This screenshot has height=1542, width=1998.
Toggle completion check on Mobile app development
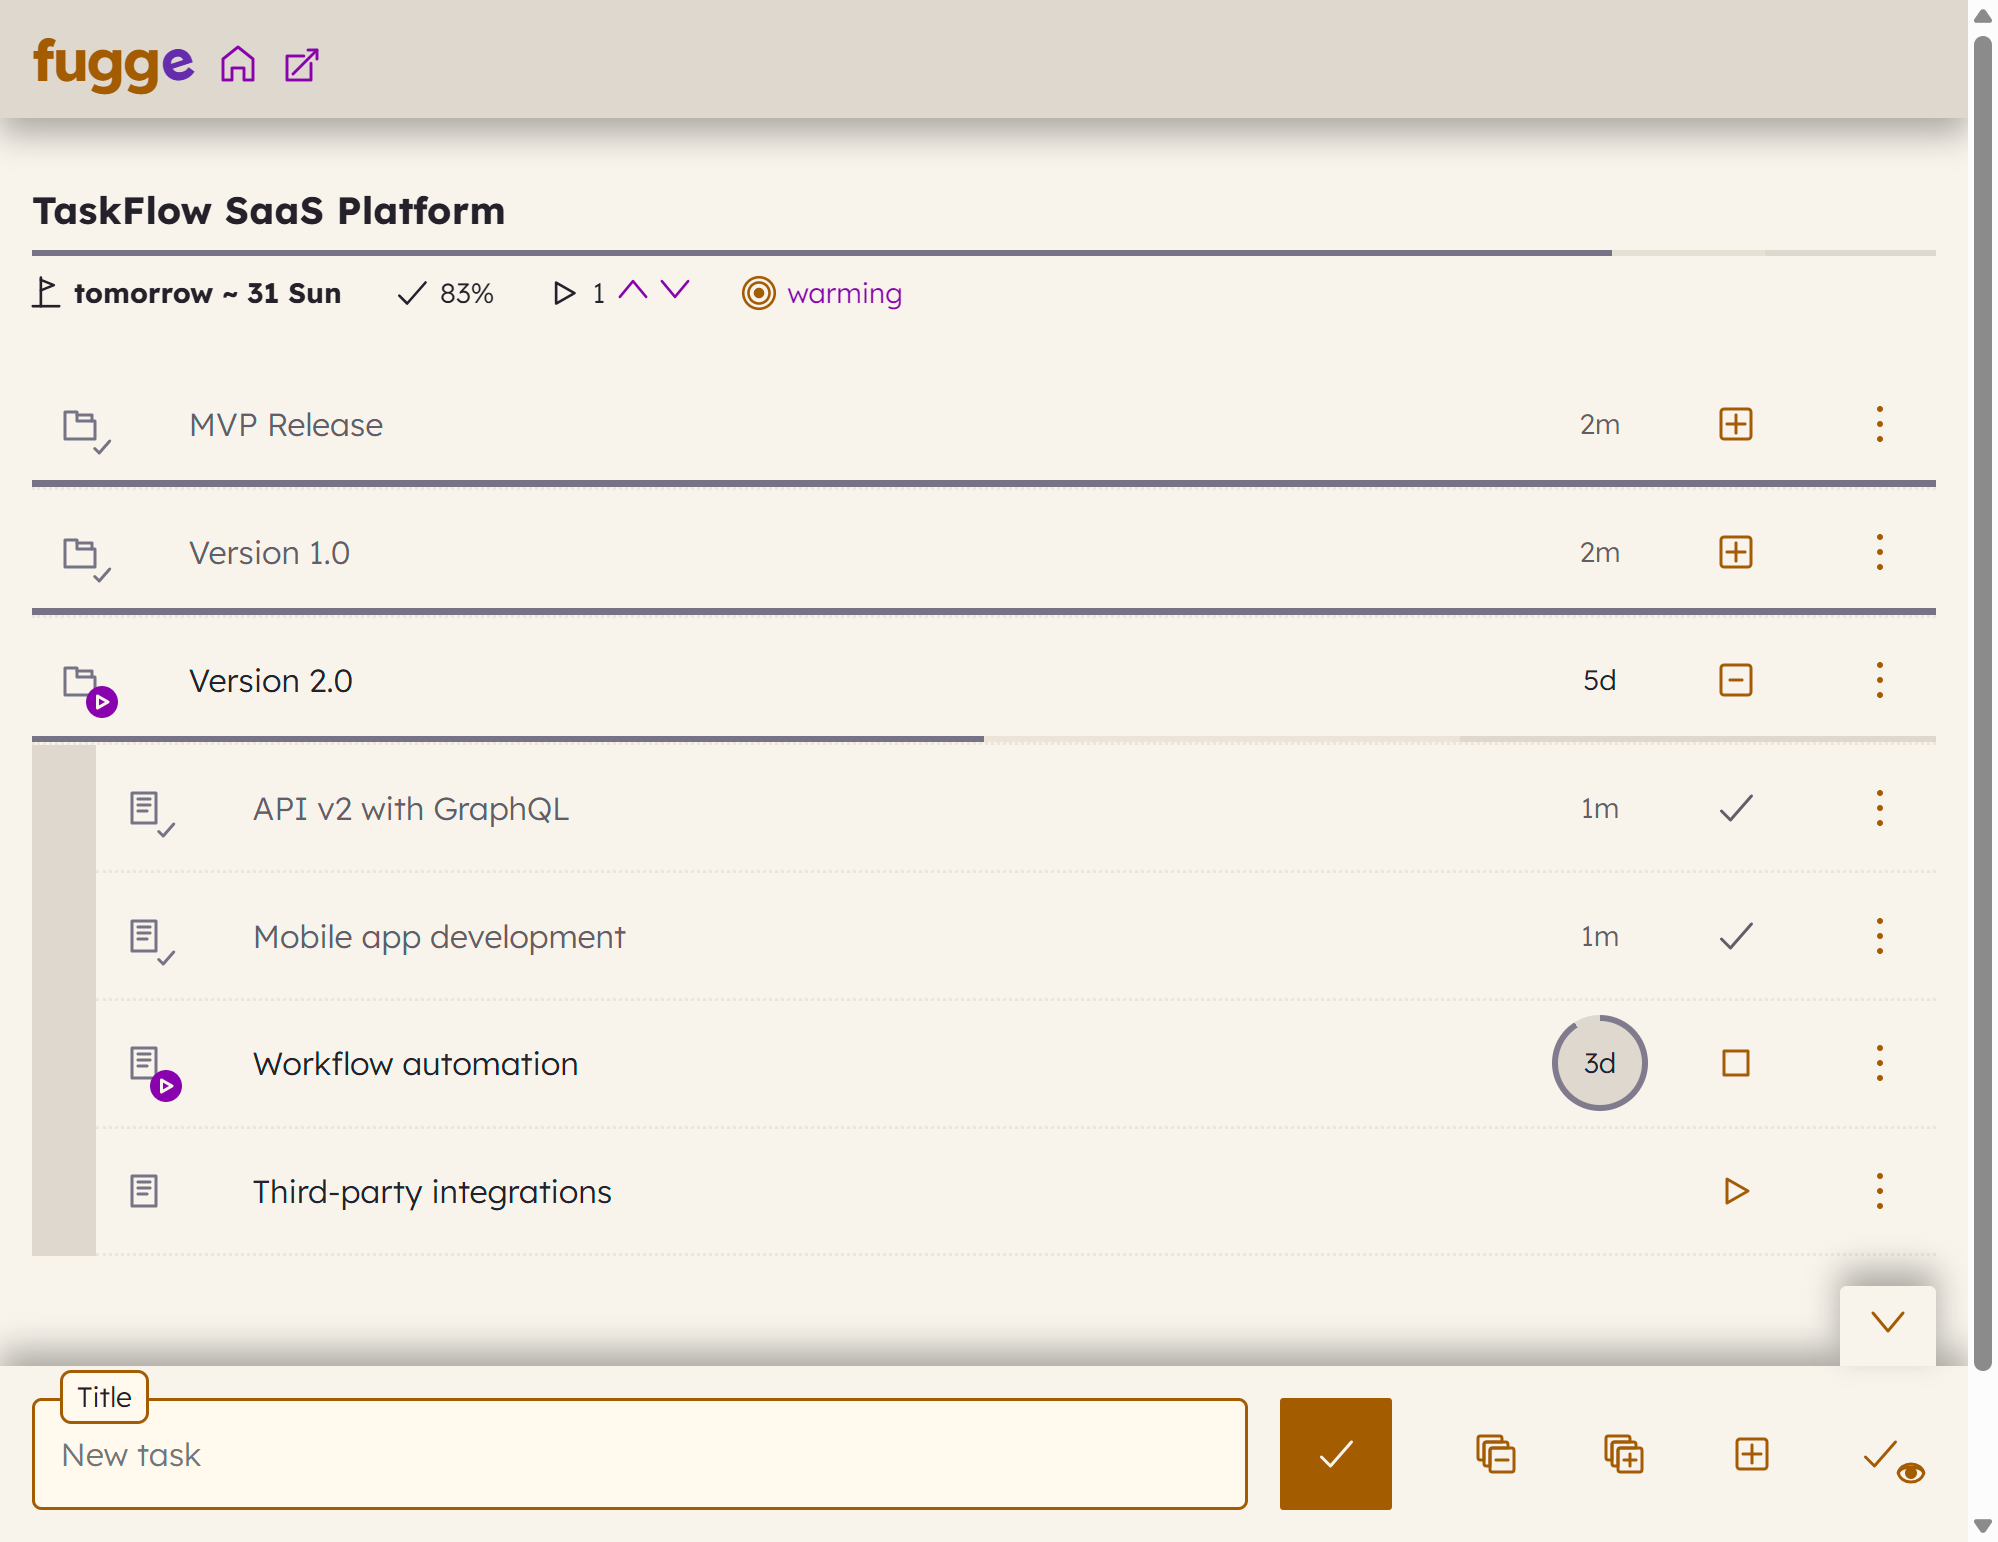click(1735, 936)
